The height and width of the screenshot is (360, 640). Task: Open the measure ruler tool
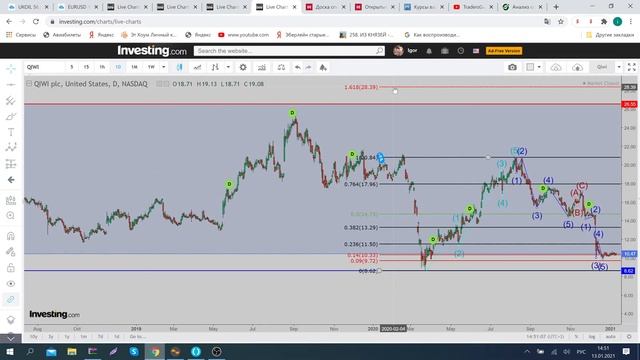tap(11, 200)
